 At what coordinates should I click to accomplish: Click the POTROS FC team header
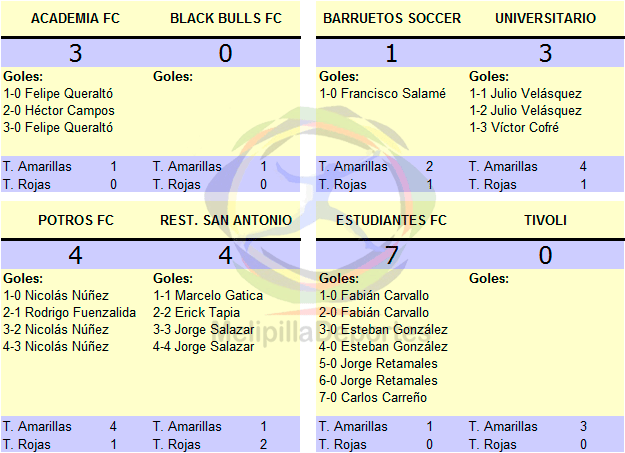pos(76,220)
